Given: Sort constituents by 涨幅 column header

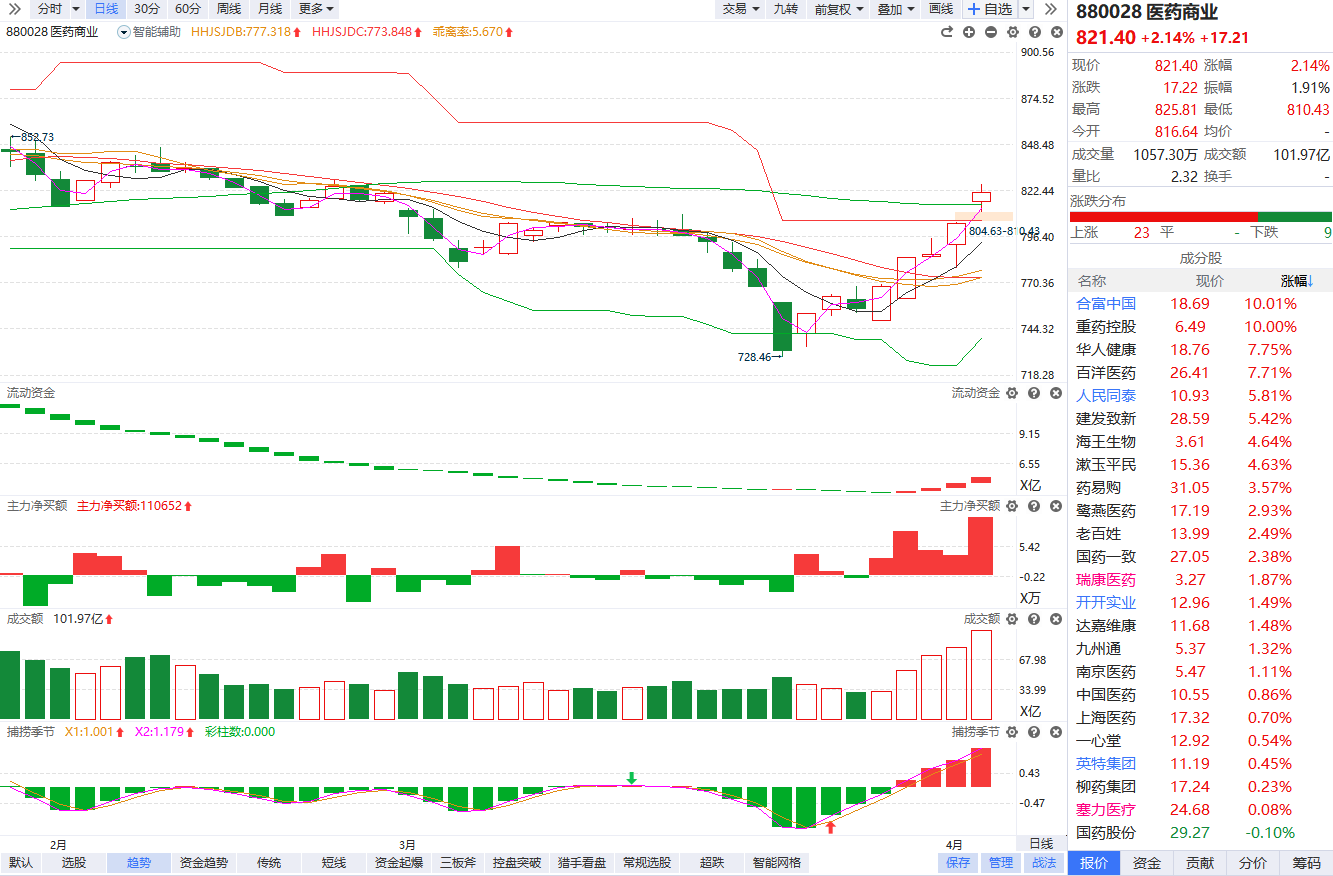Looking at the screenshot, I should (1296, 281).
